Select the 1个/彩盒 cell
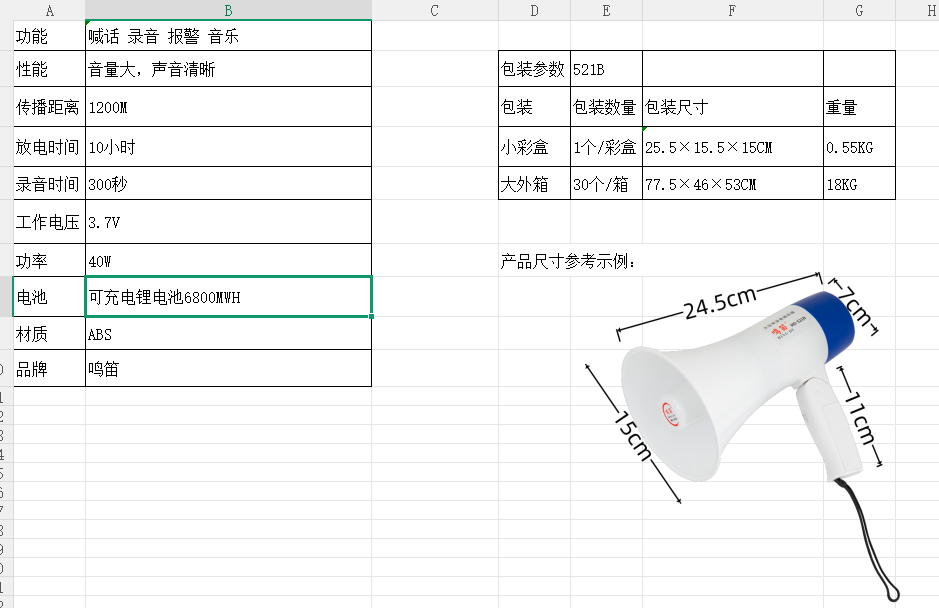 click(x=606, y=147)
